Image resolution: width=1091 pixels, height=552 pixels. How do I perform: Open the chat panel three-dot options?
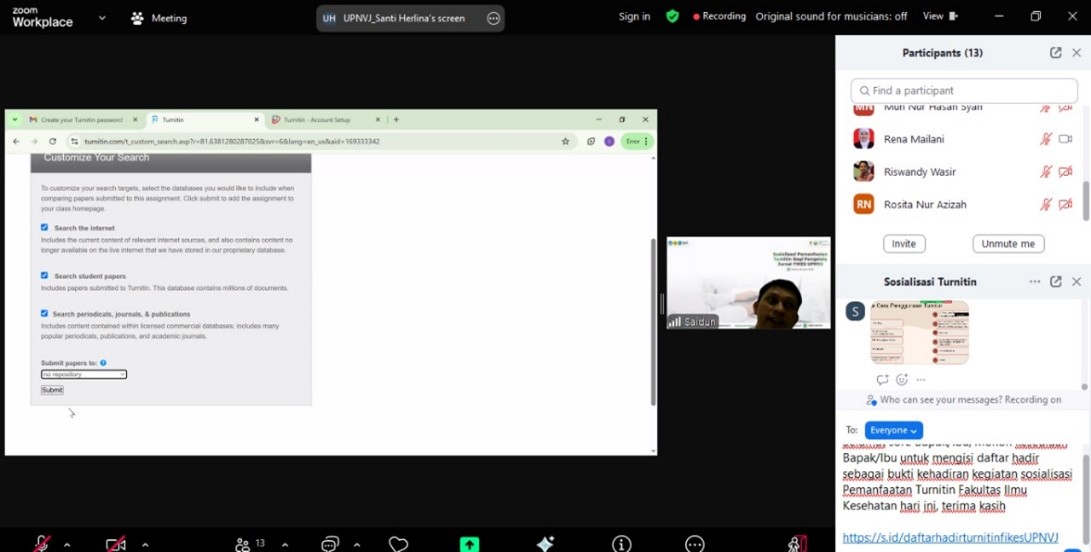click(1035, 282)
